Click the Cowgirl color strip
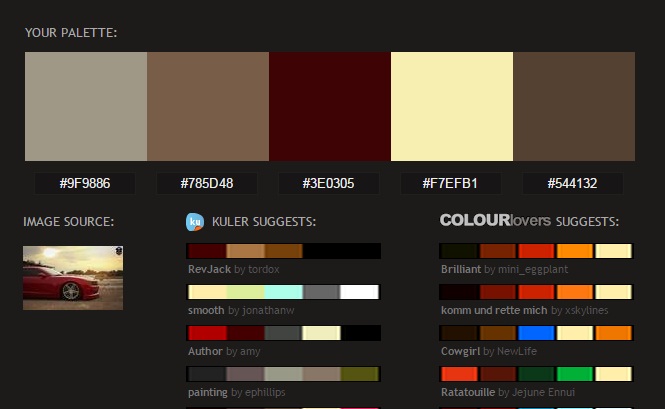The image size is (665, 409). click(x=536, y=333)
